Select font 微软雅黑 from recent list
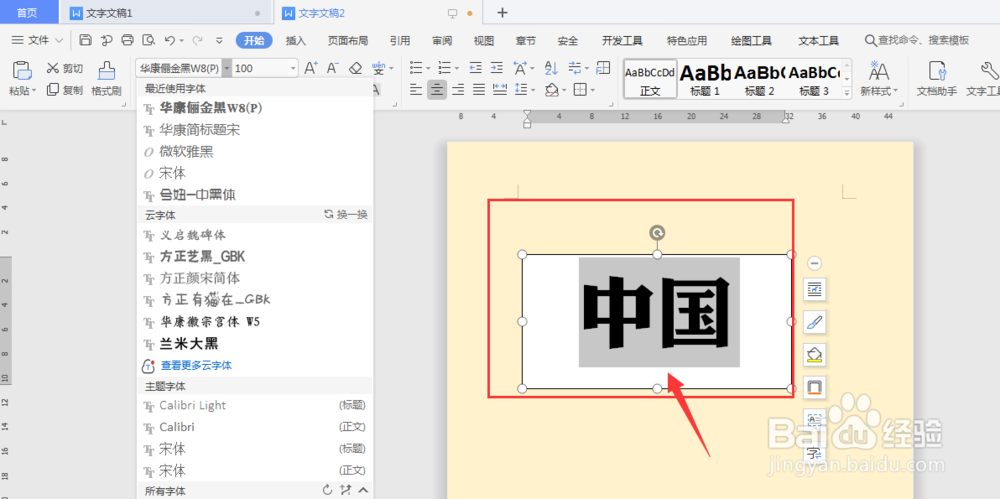This screenshot has height=499, width=1000. 255,151
